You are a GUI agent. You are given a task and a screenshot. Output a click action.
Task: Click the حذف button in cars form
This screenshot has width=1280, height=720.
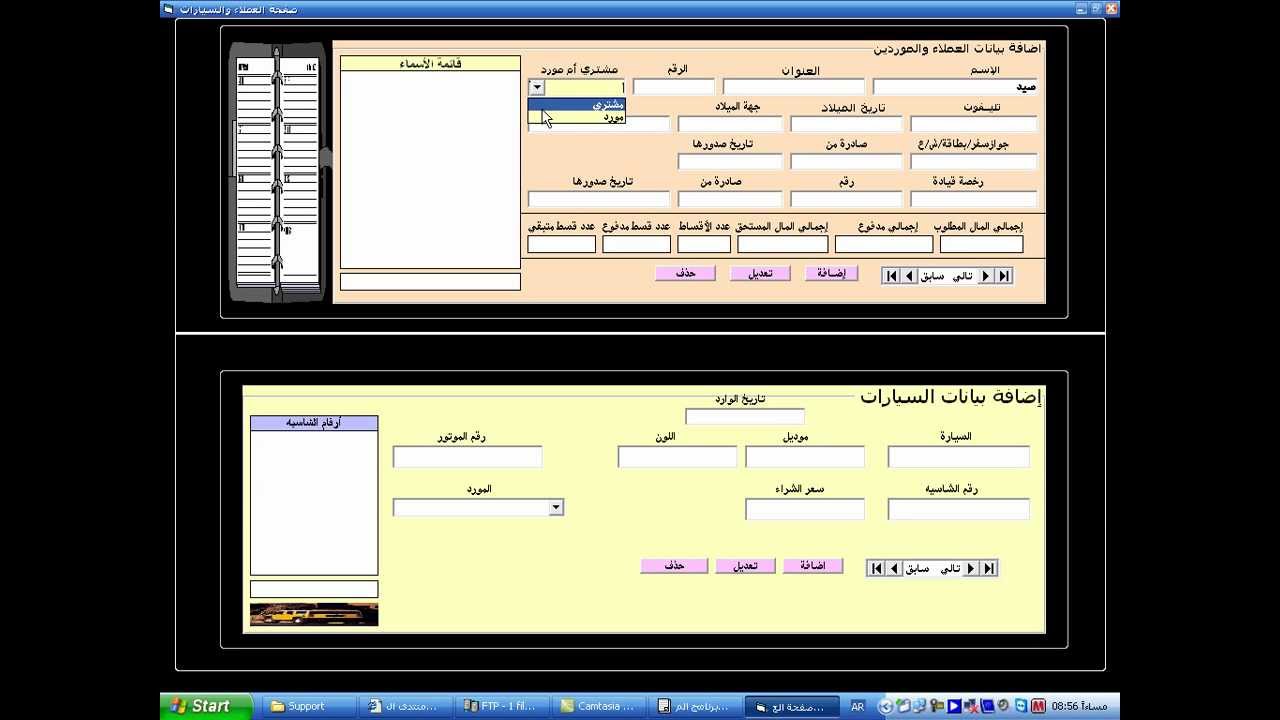674,566
